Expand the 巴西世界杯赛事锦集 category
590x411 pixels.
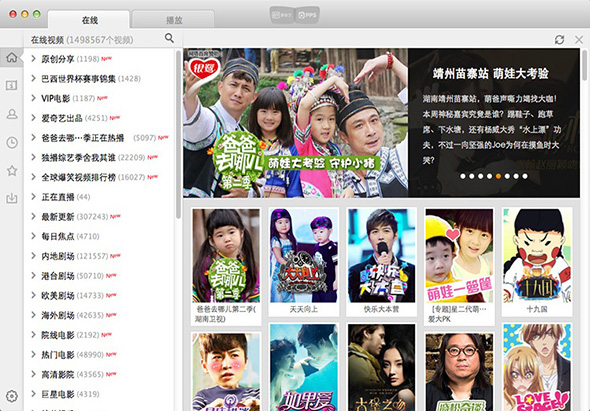click(33, 78)
